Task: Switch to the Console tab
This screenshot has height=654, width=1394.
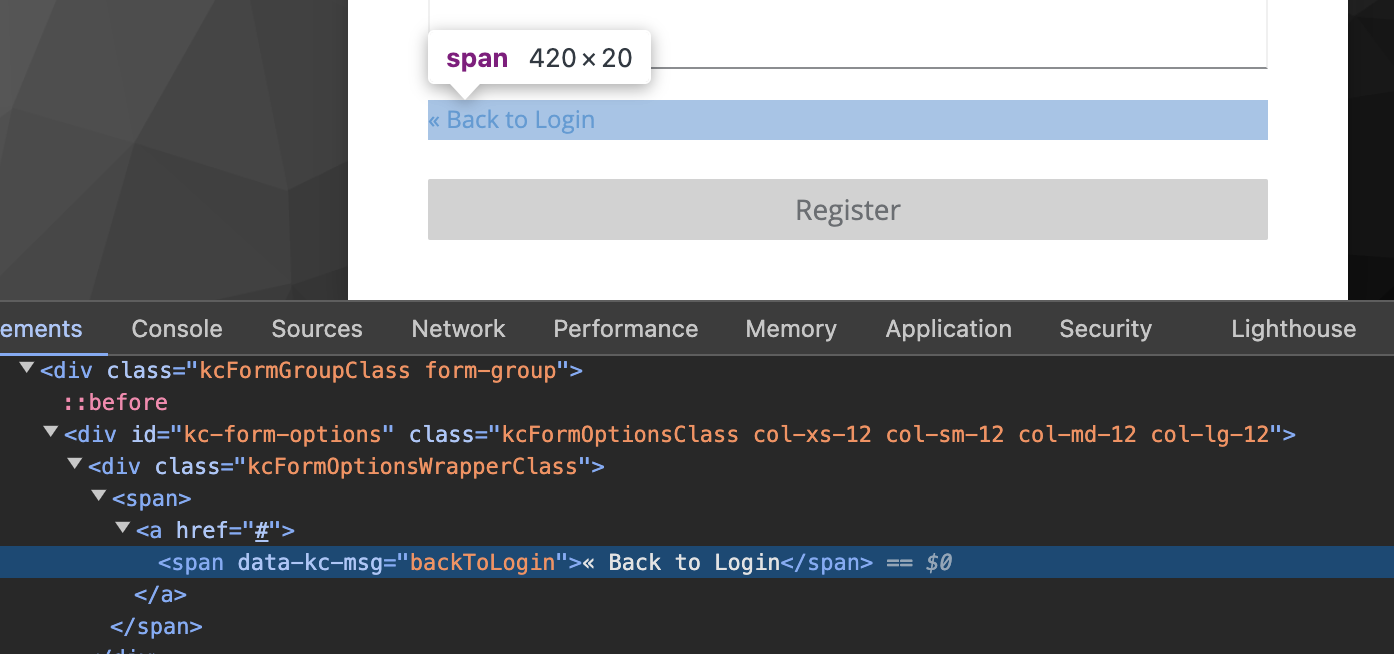Action: [x=177, y=329]
